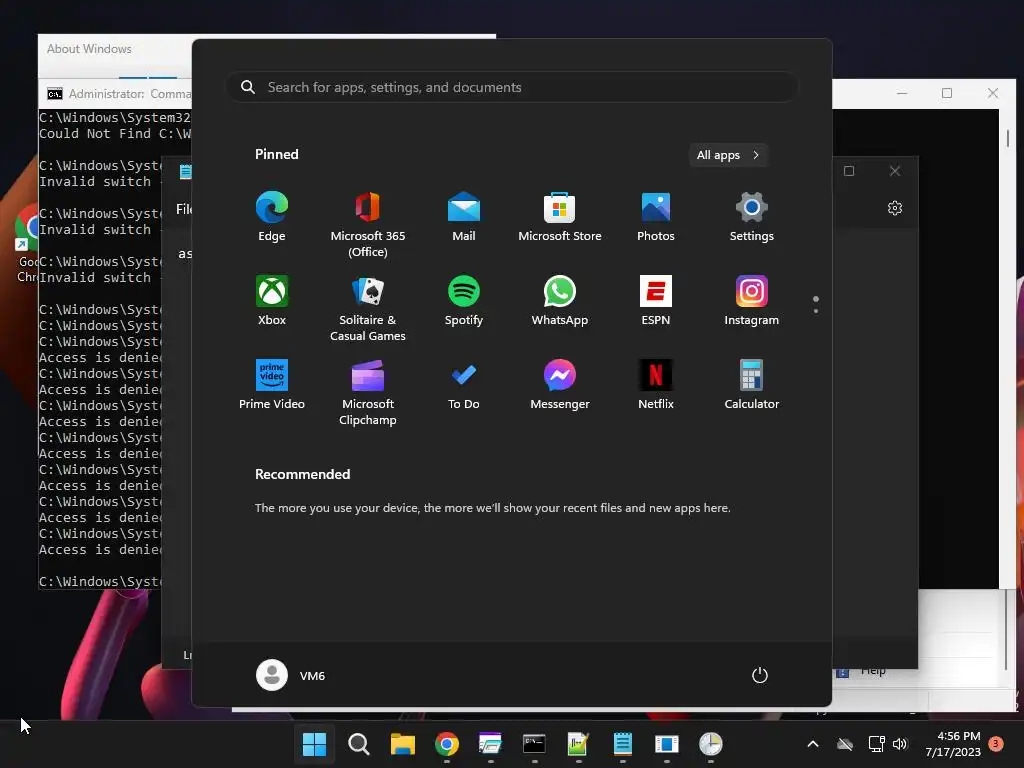This screenshot has width=1024, height=768.
Task: Switch to Command Prompt on taskbar
Action: [x=534, y=744]
